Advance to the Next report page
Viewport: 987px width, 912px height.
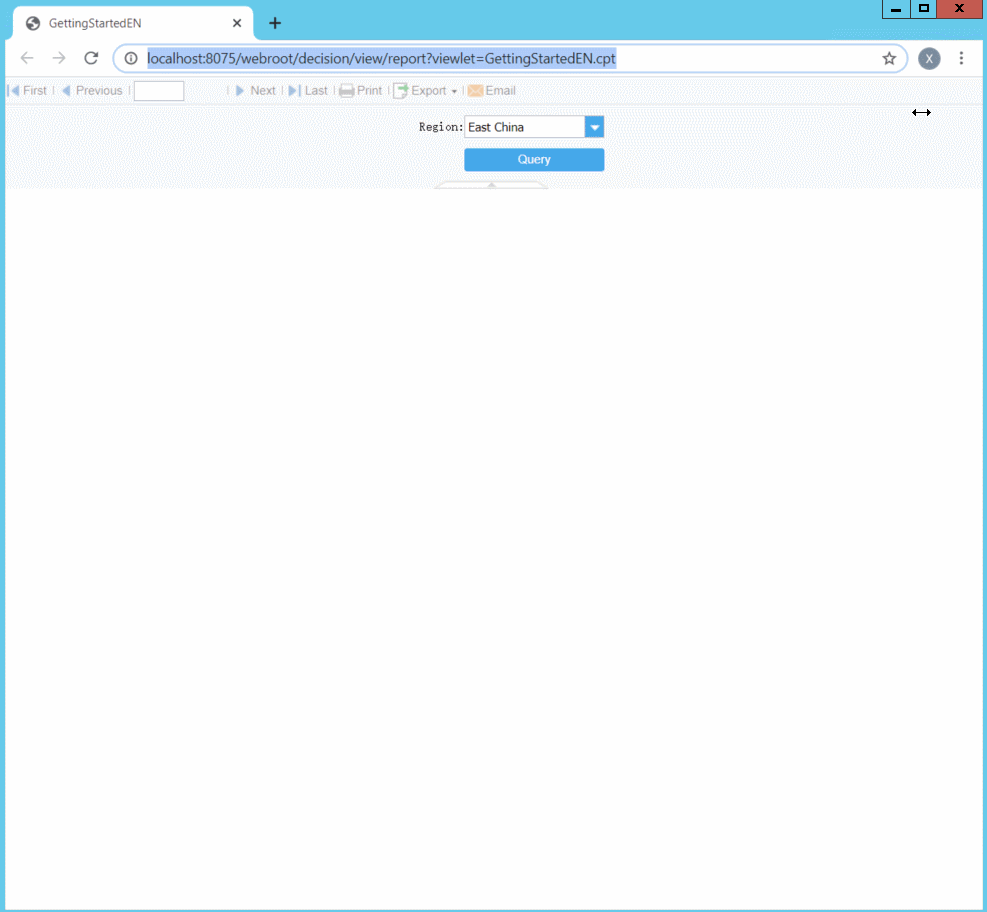click(x=256, y=90)
